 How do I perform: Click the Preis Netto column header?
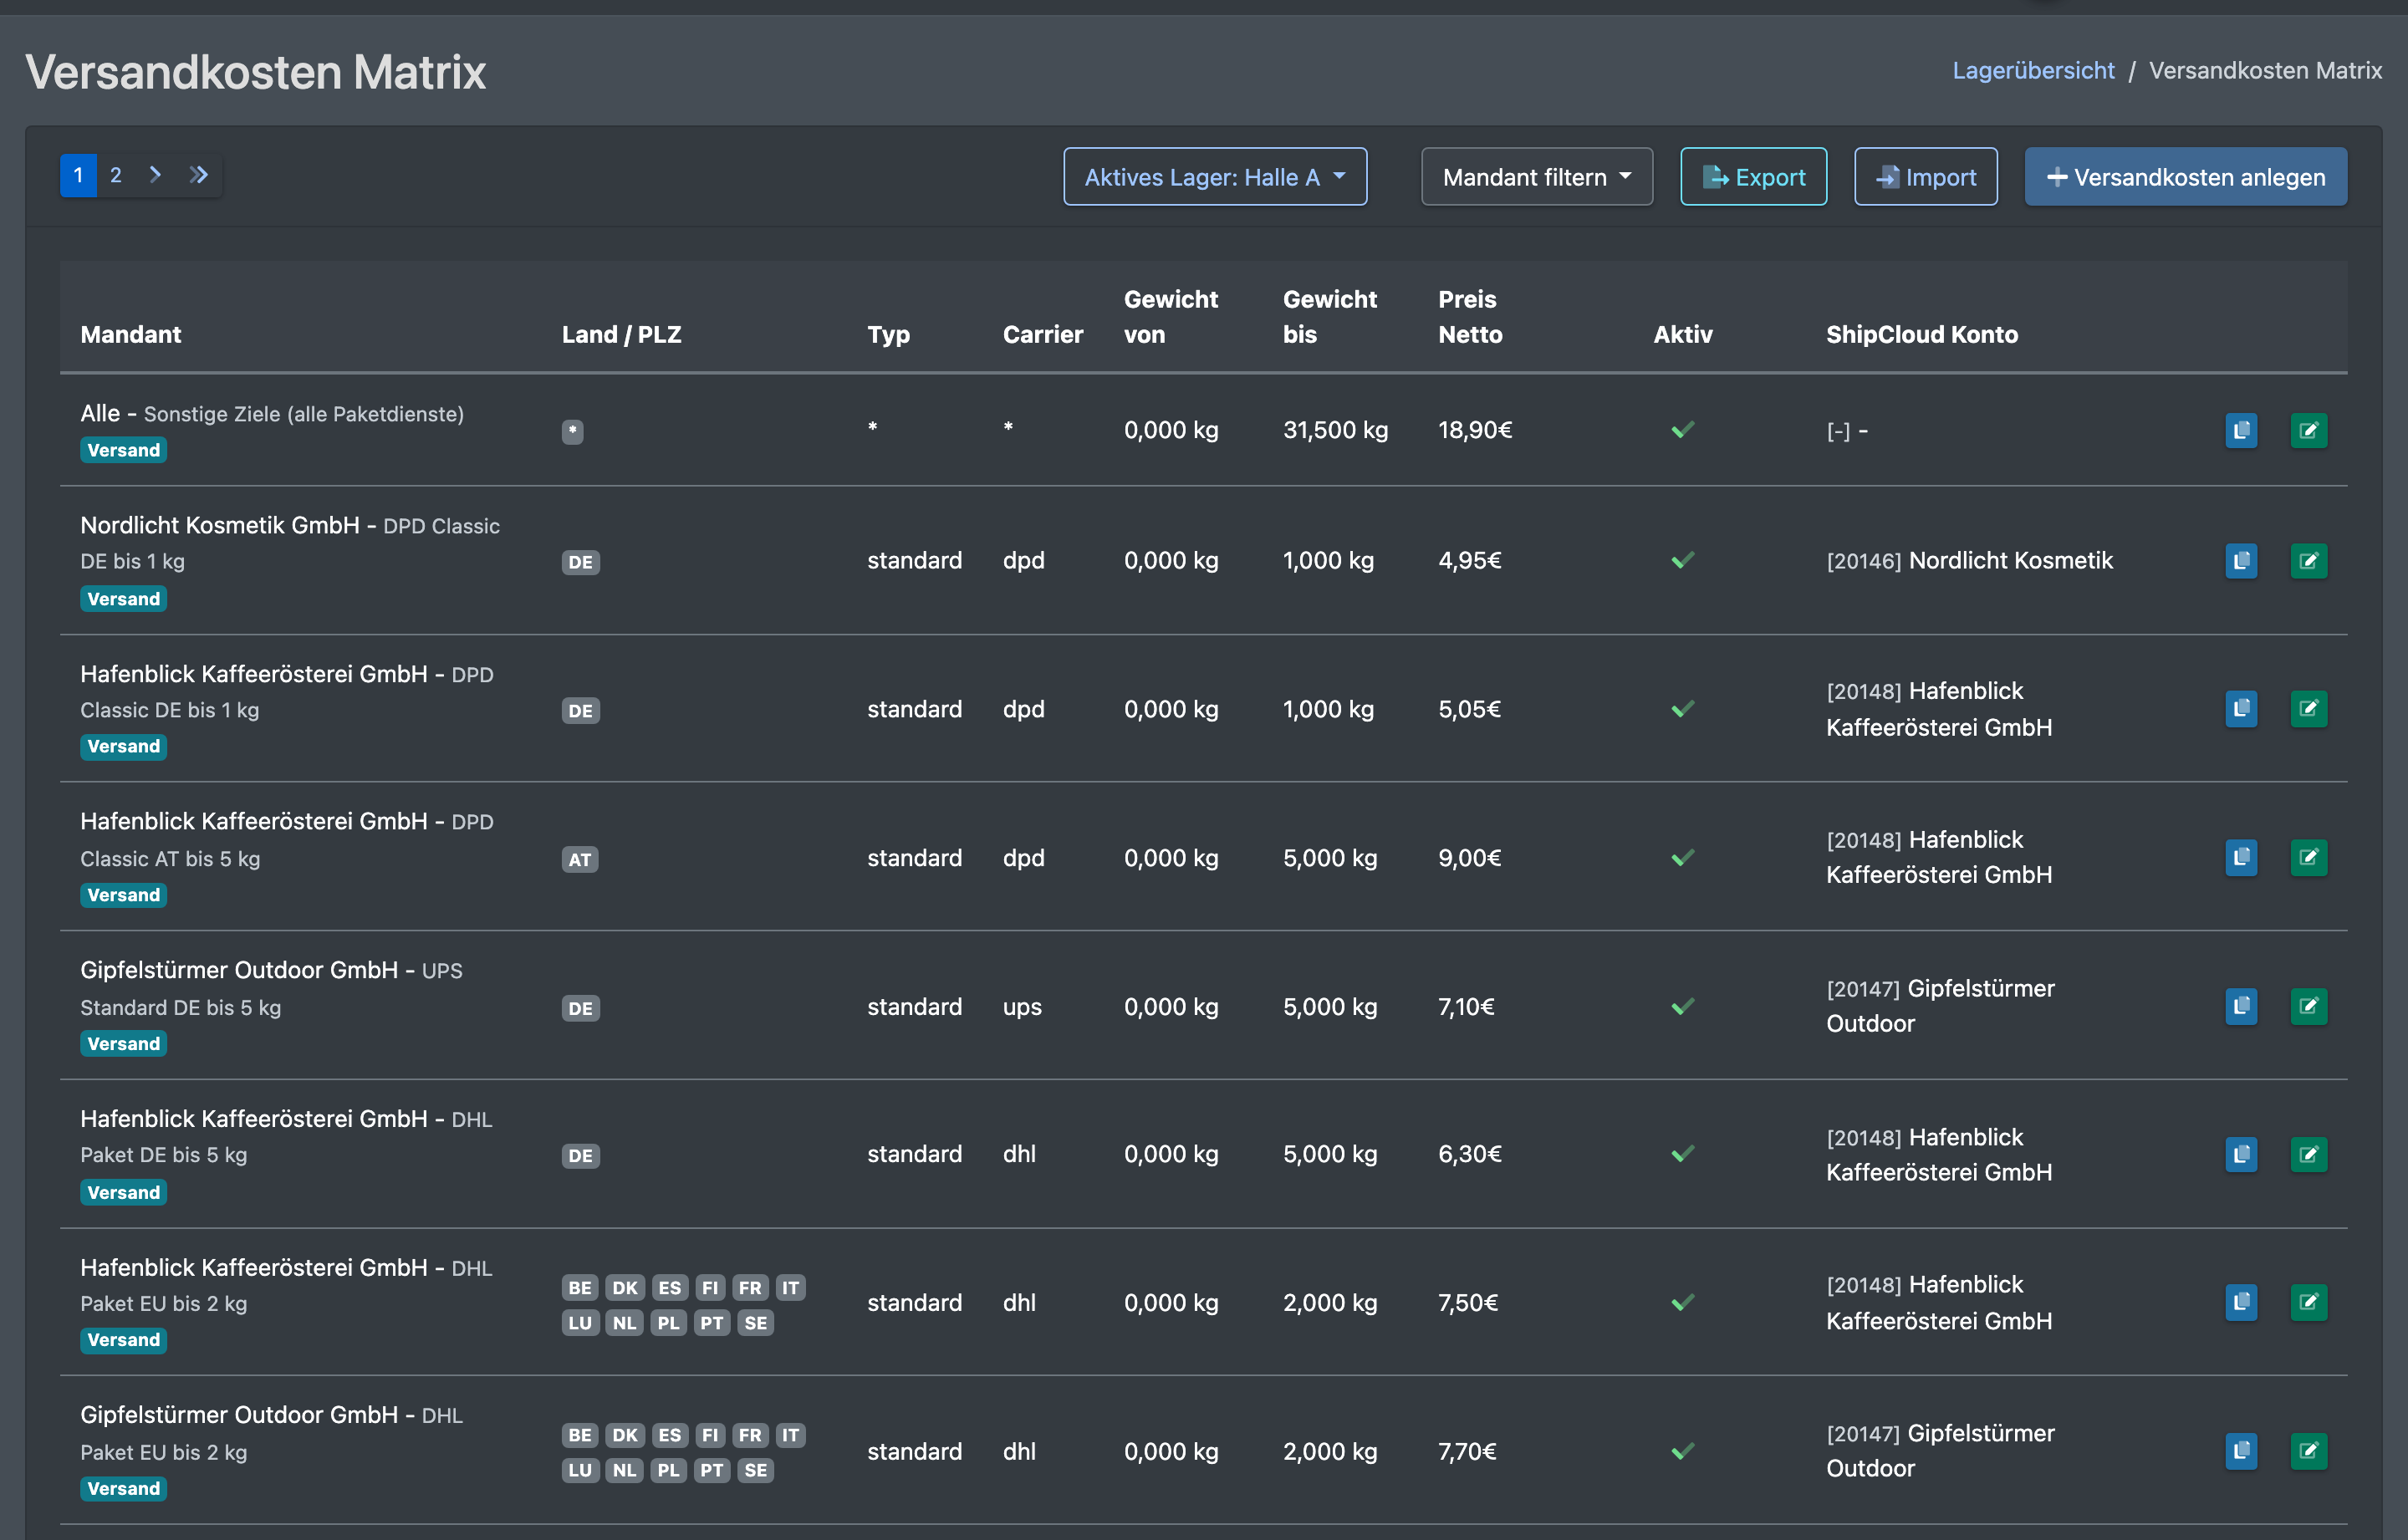click(1470, 317)
